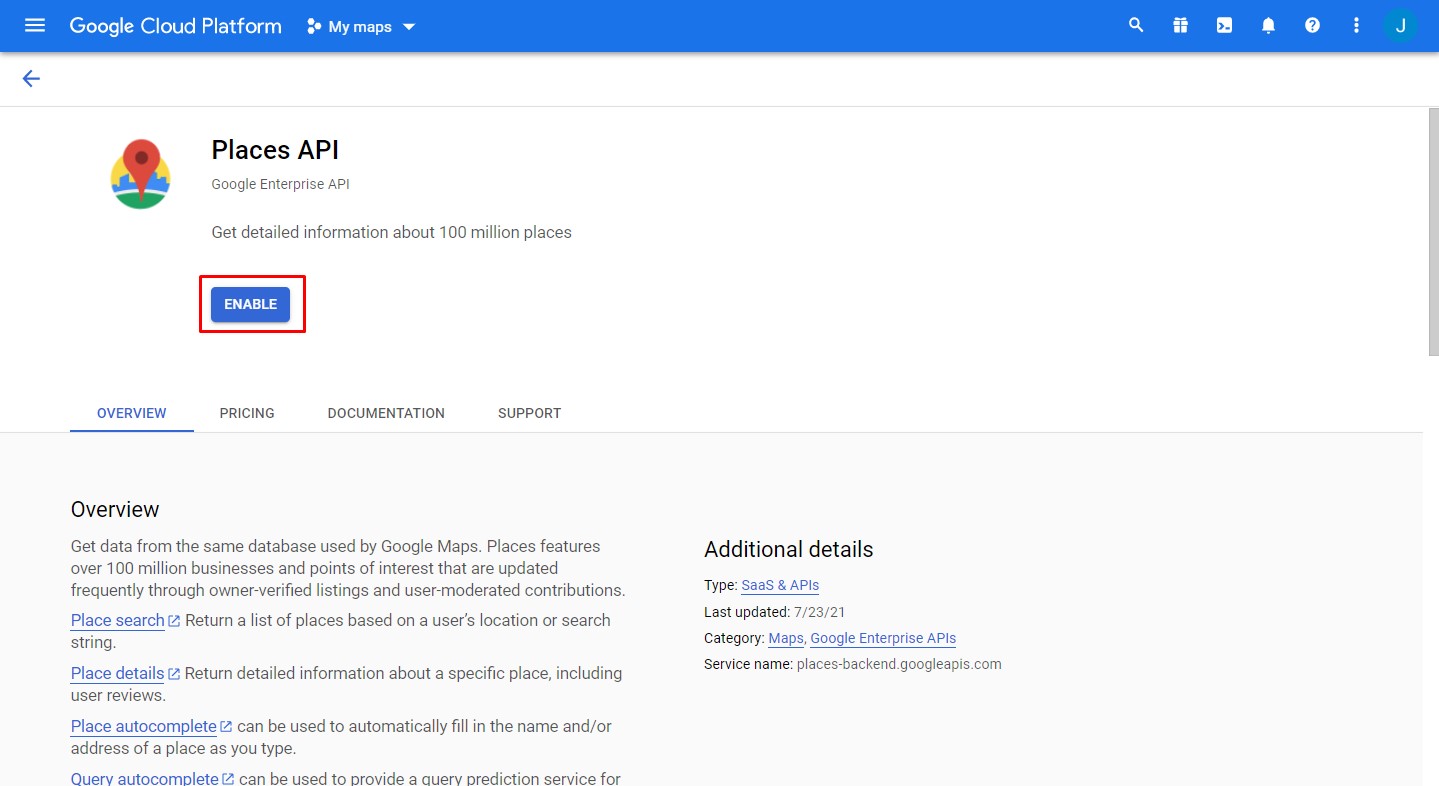Image resolution: width=1439 pixels, height=786 pixels.
Task: Click the J account avatar
Action: point(1400,26)
